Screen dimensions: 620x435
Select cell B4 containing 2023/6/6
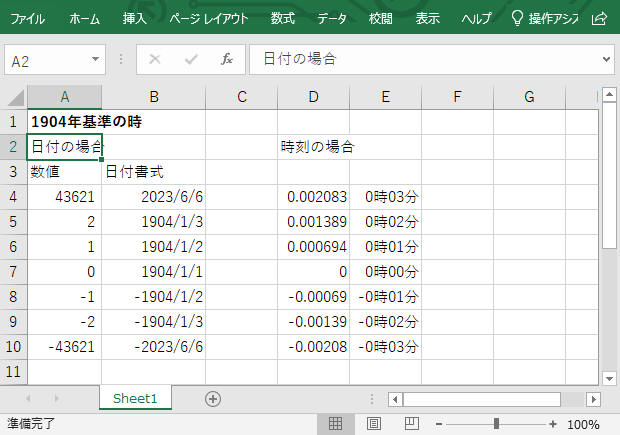153,197
